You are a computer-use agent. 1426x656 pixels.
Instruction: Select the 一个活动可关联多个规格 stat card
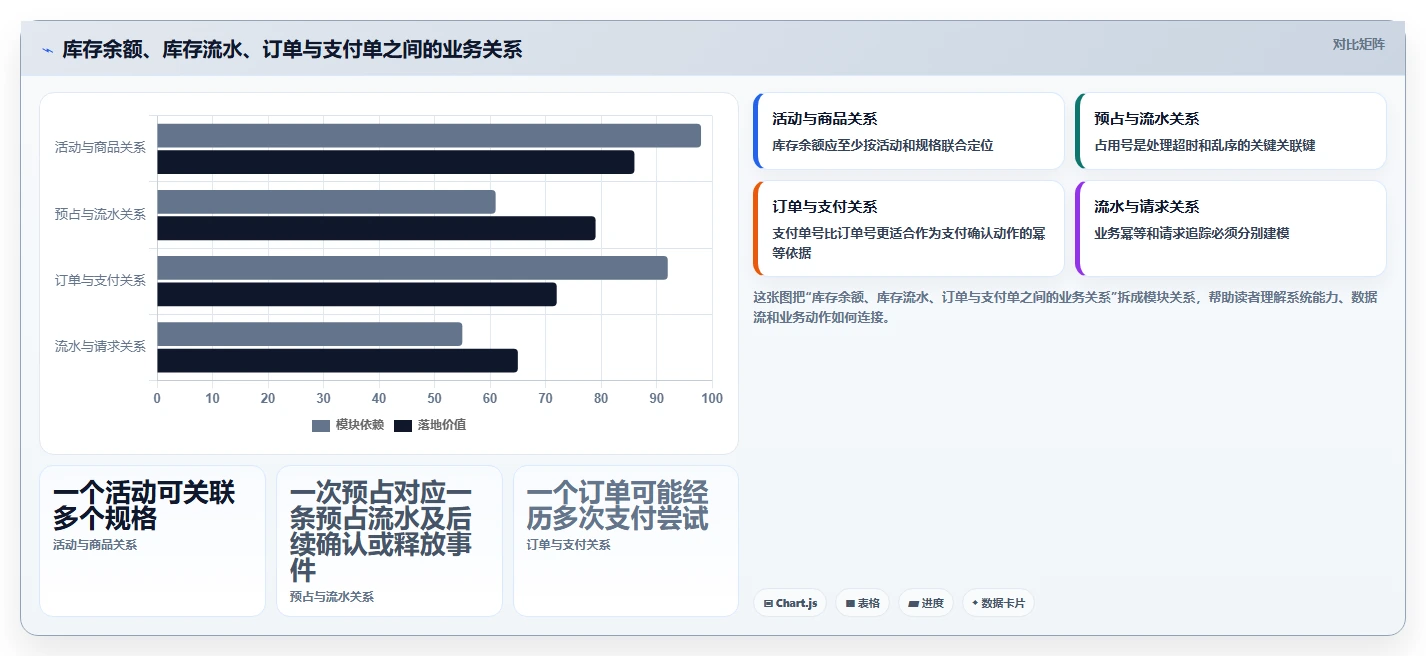tap(152, 541)
